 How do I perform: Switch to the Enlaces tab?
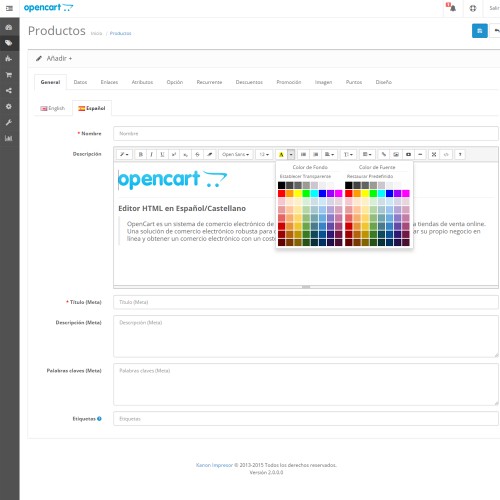[109, 82]
